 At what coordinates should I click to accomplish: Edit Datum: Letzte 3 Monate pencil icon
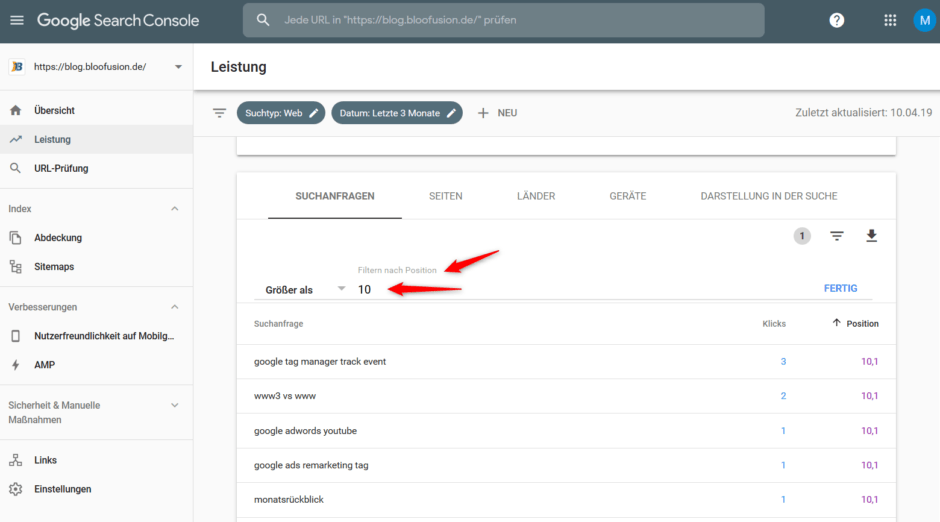tap(451, 113)
